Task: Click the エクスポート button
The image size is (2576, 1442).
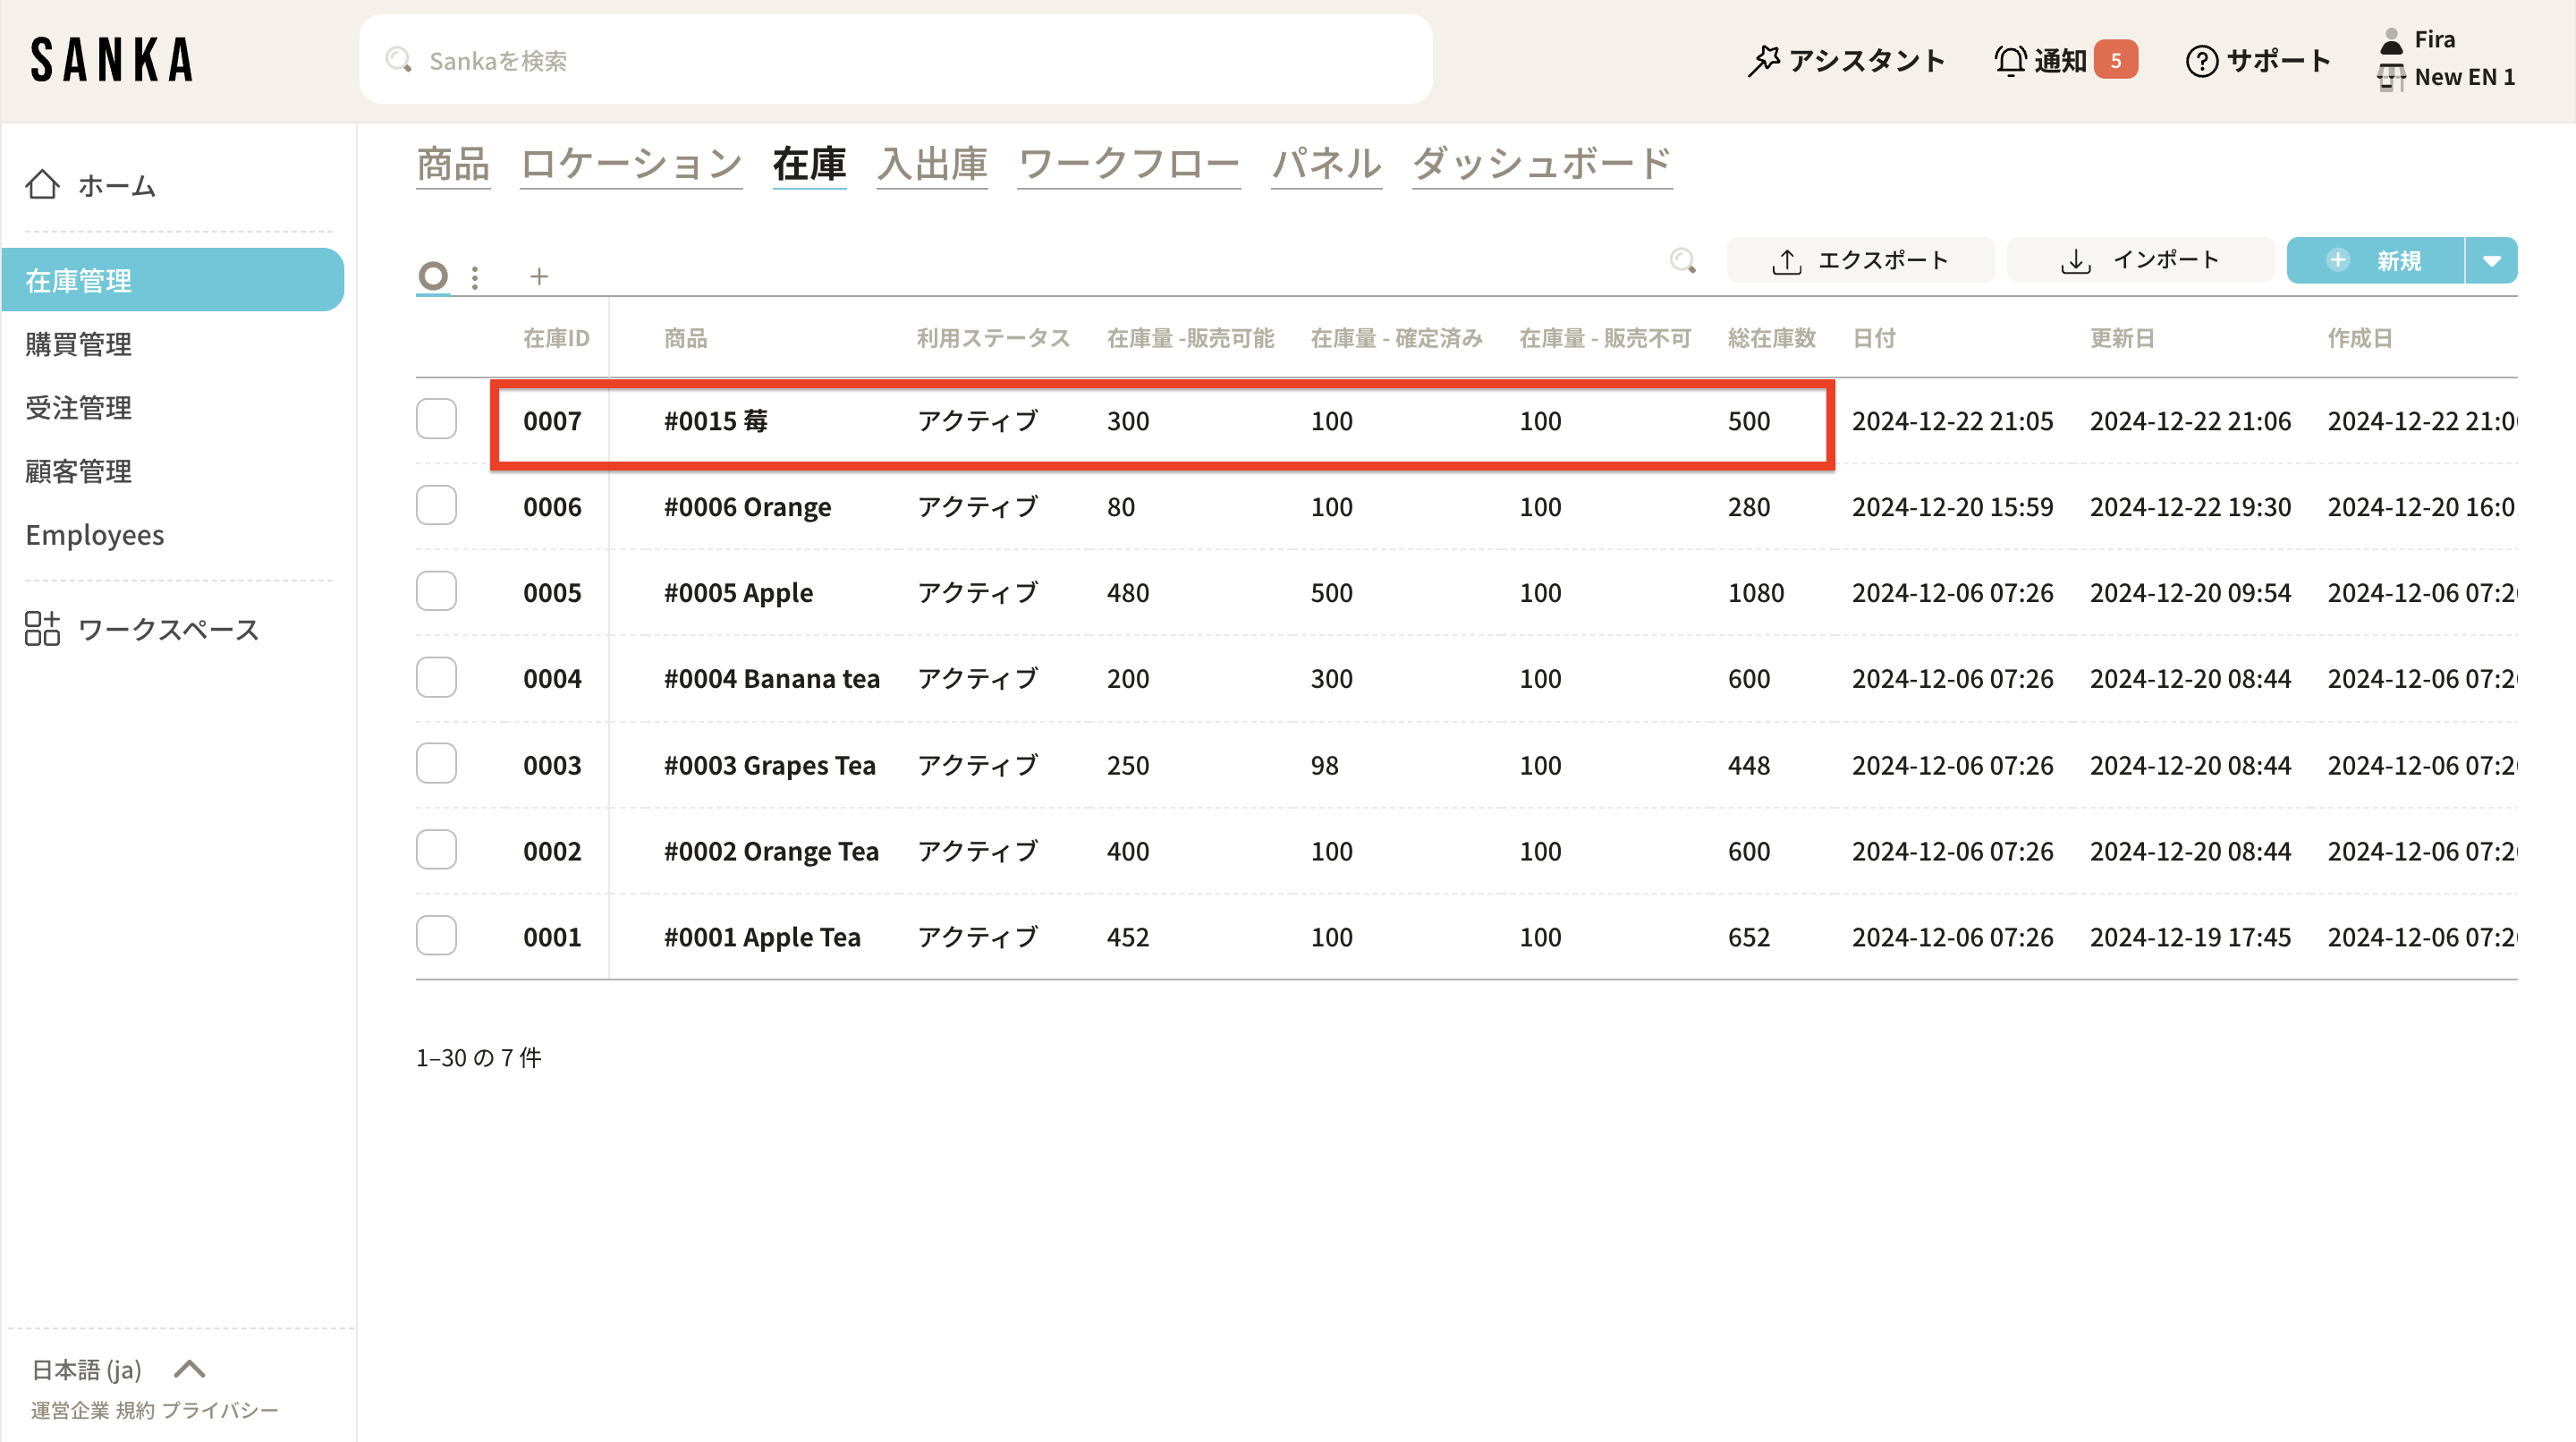Action: click(1860, 261)
